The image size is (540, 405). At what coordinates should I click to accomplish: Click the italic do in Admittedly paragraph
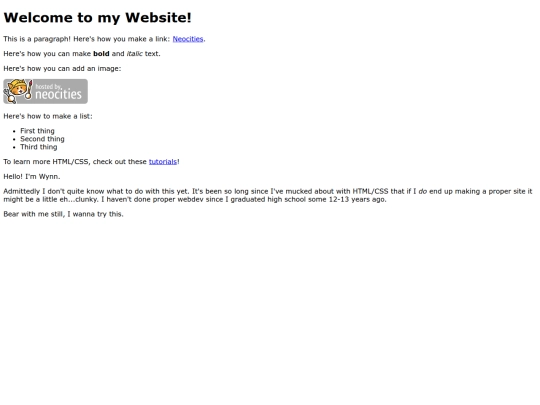[423, 191]
